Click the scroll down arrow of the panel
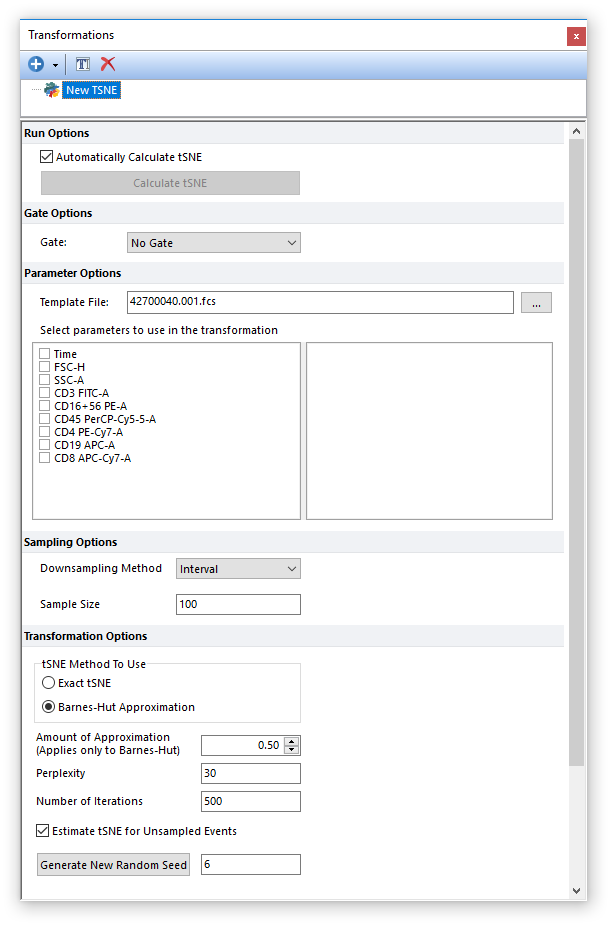Screen dimensions: 616x930 [576, 890]
